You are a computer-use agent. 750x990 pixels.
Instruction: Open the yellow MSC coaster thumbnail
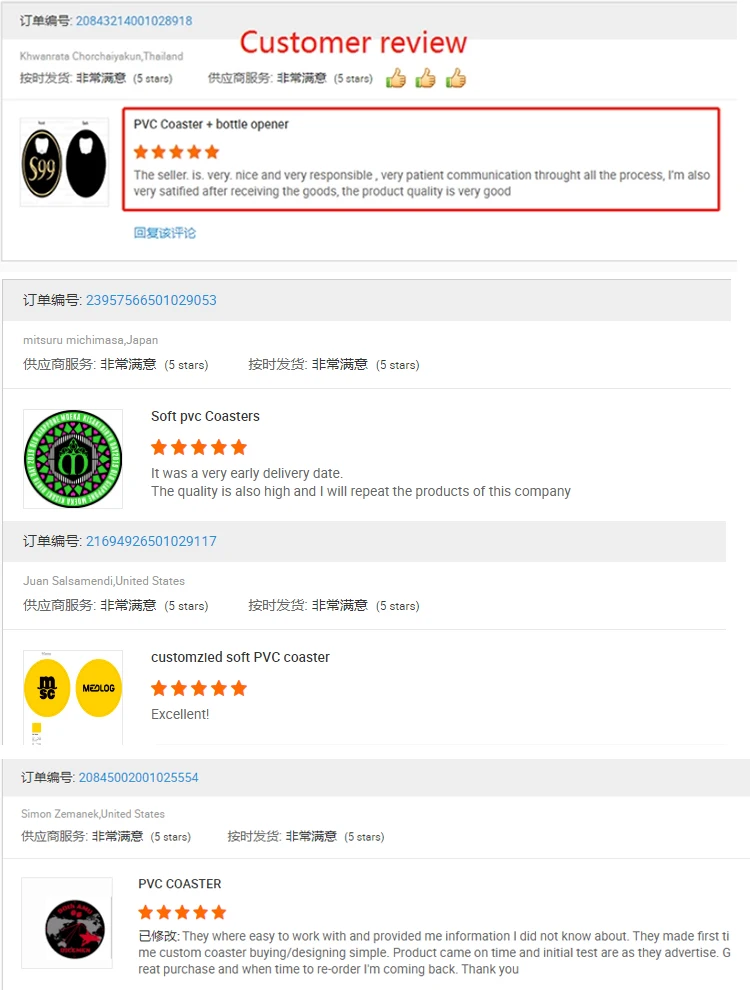(x=73, y=697)
